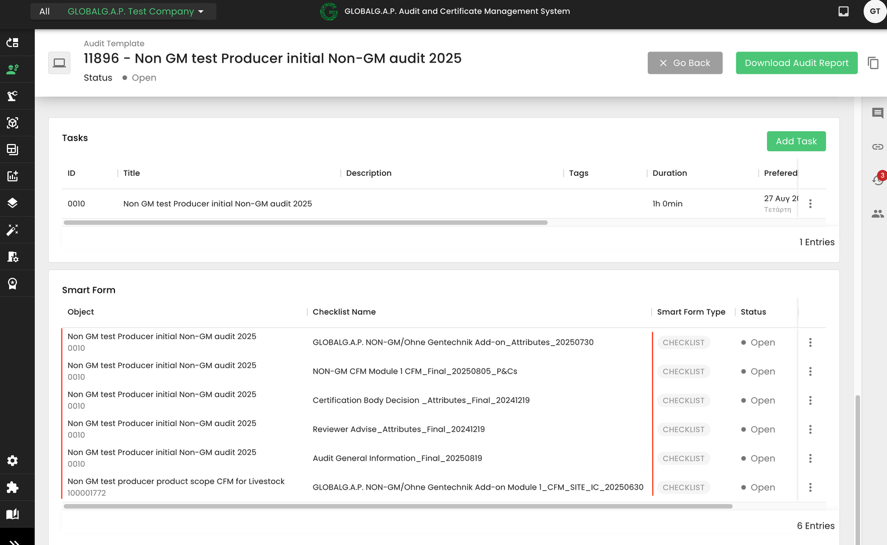Open the GT user avatar menu

[874, 12]
